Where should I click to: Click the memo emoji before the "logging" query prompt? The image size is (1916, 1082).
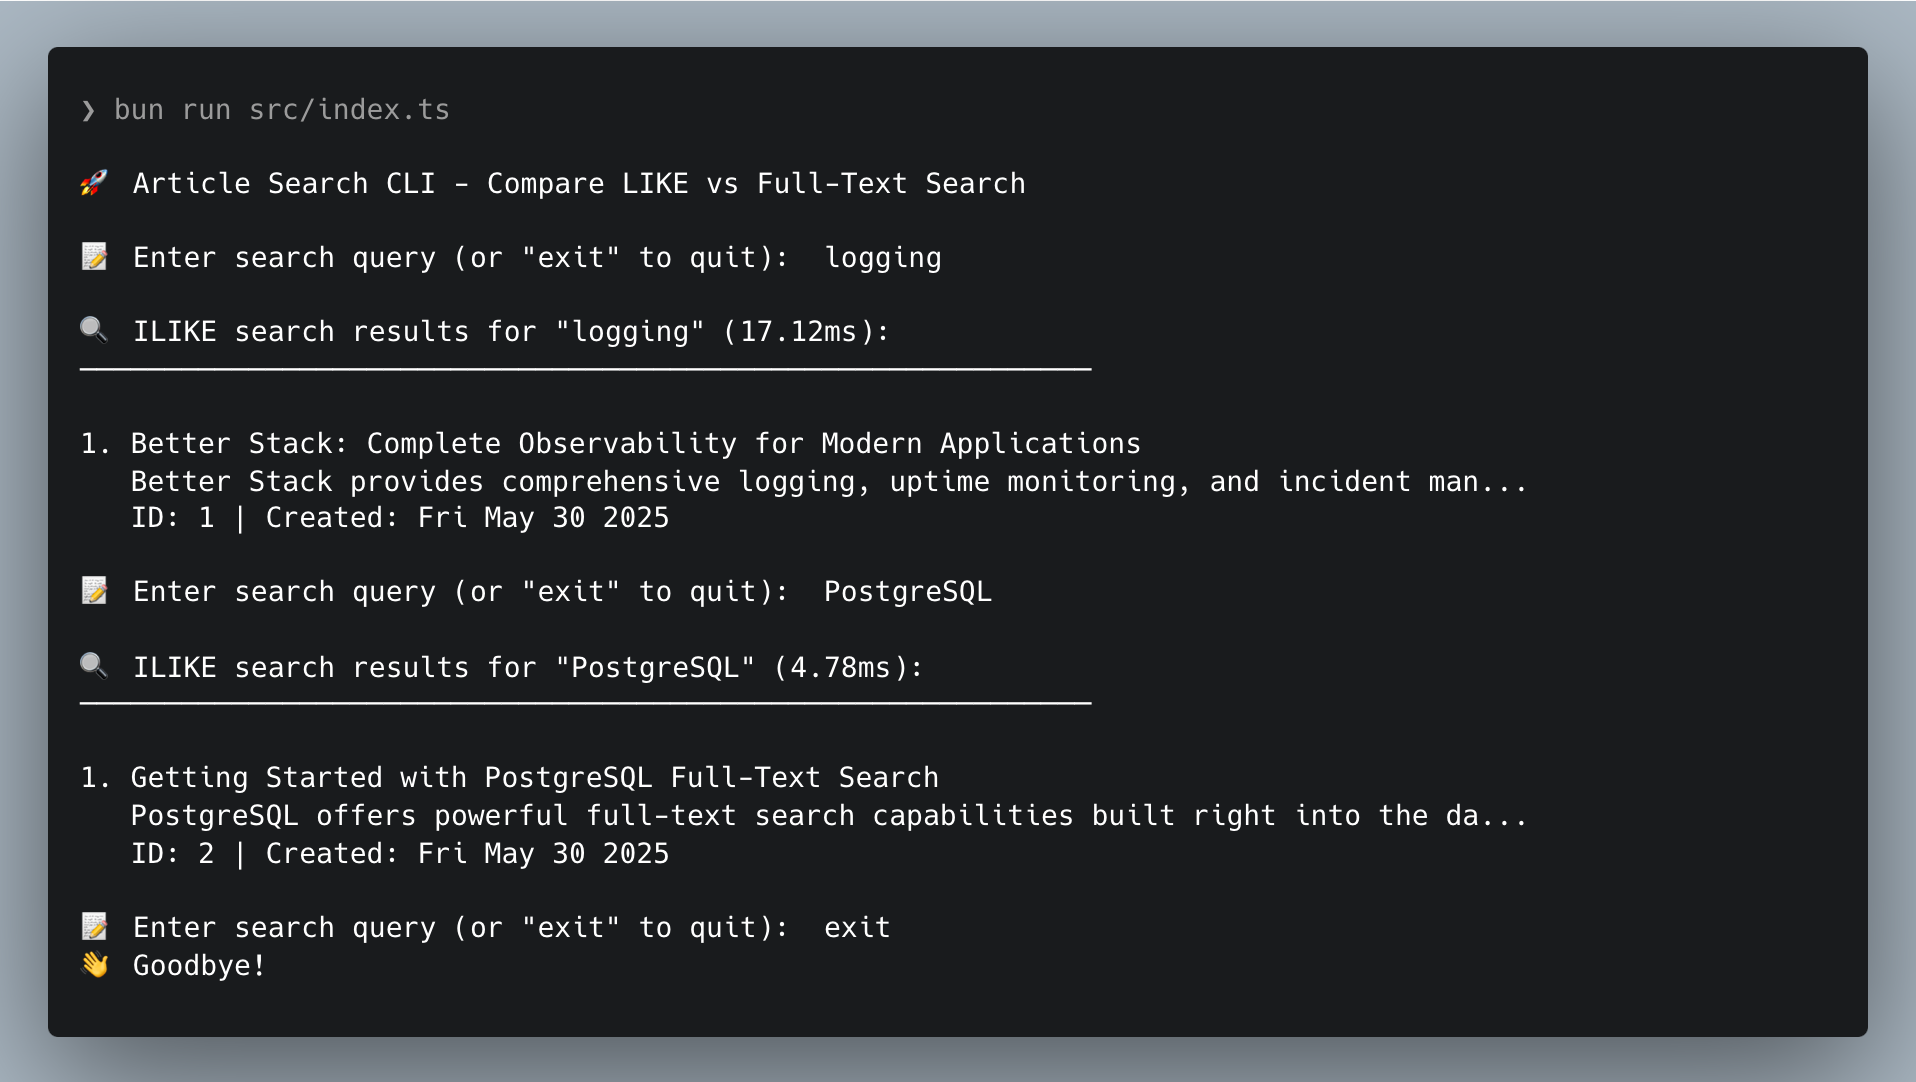click(x=94, y=257)
